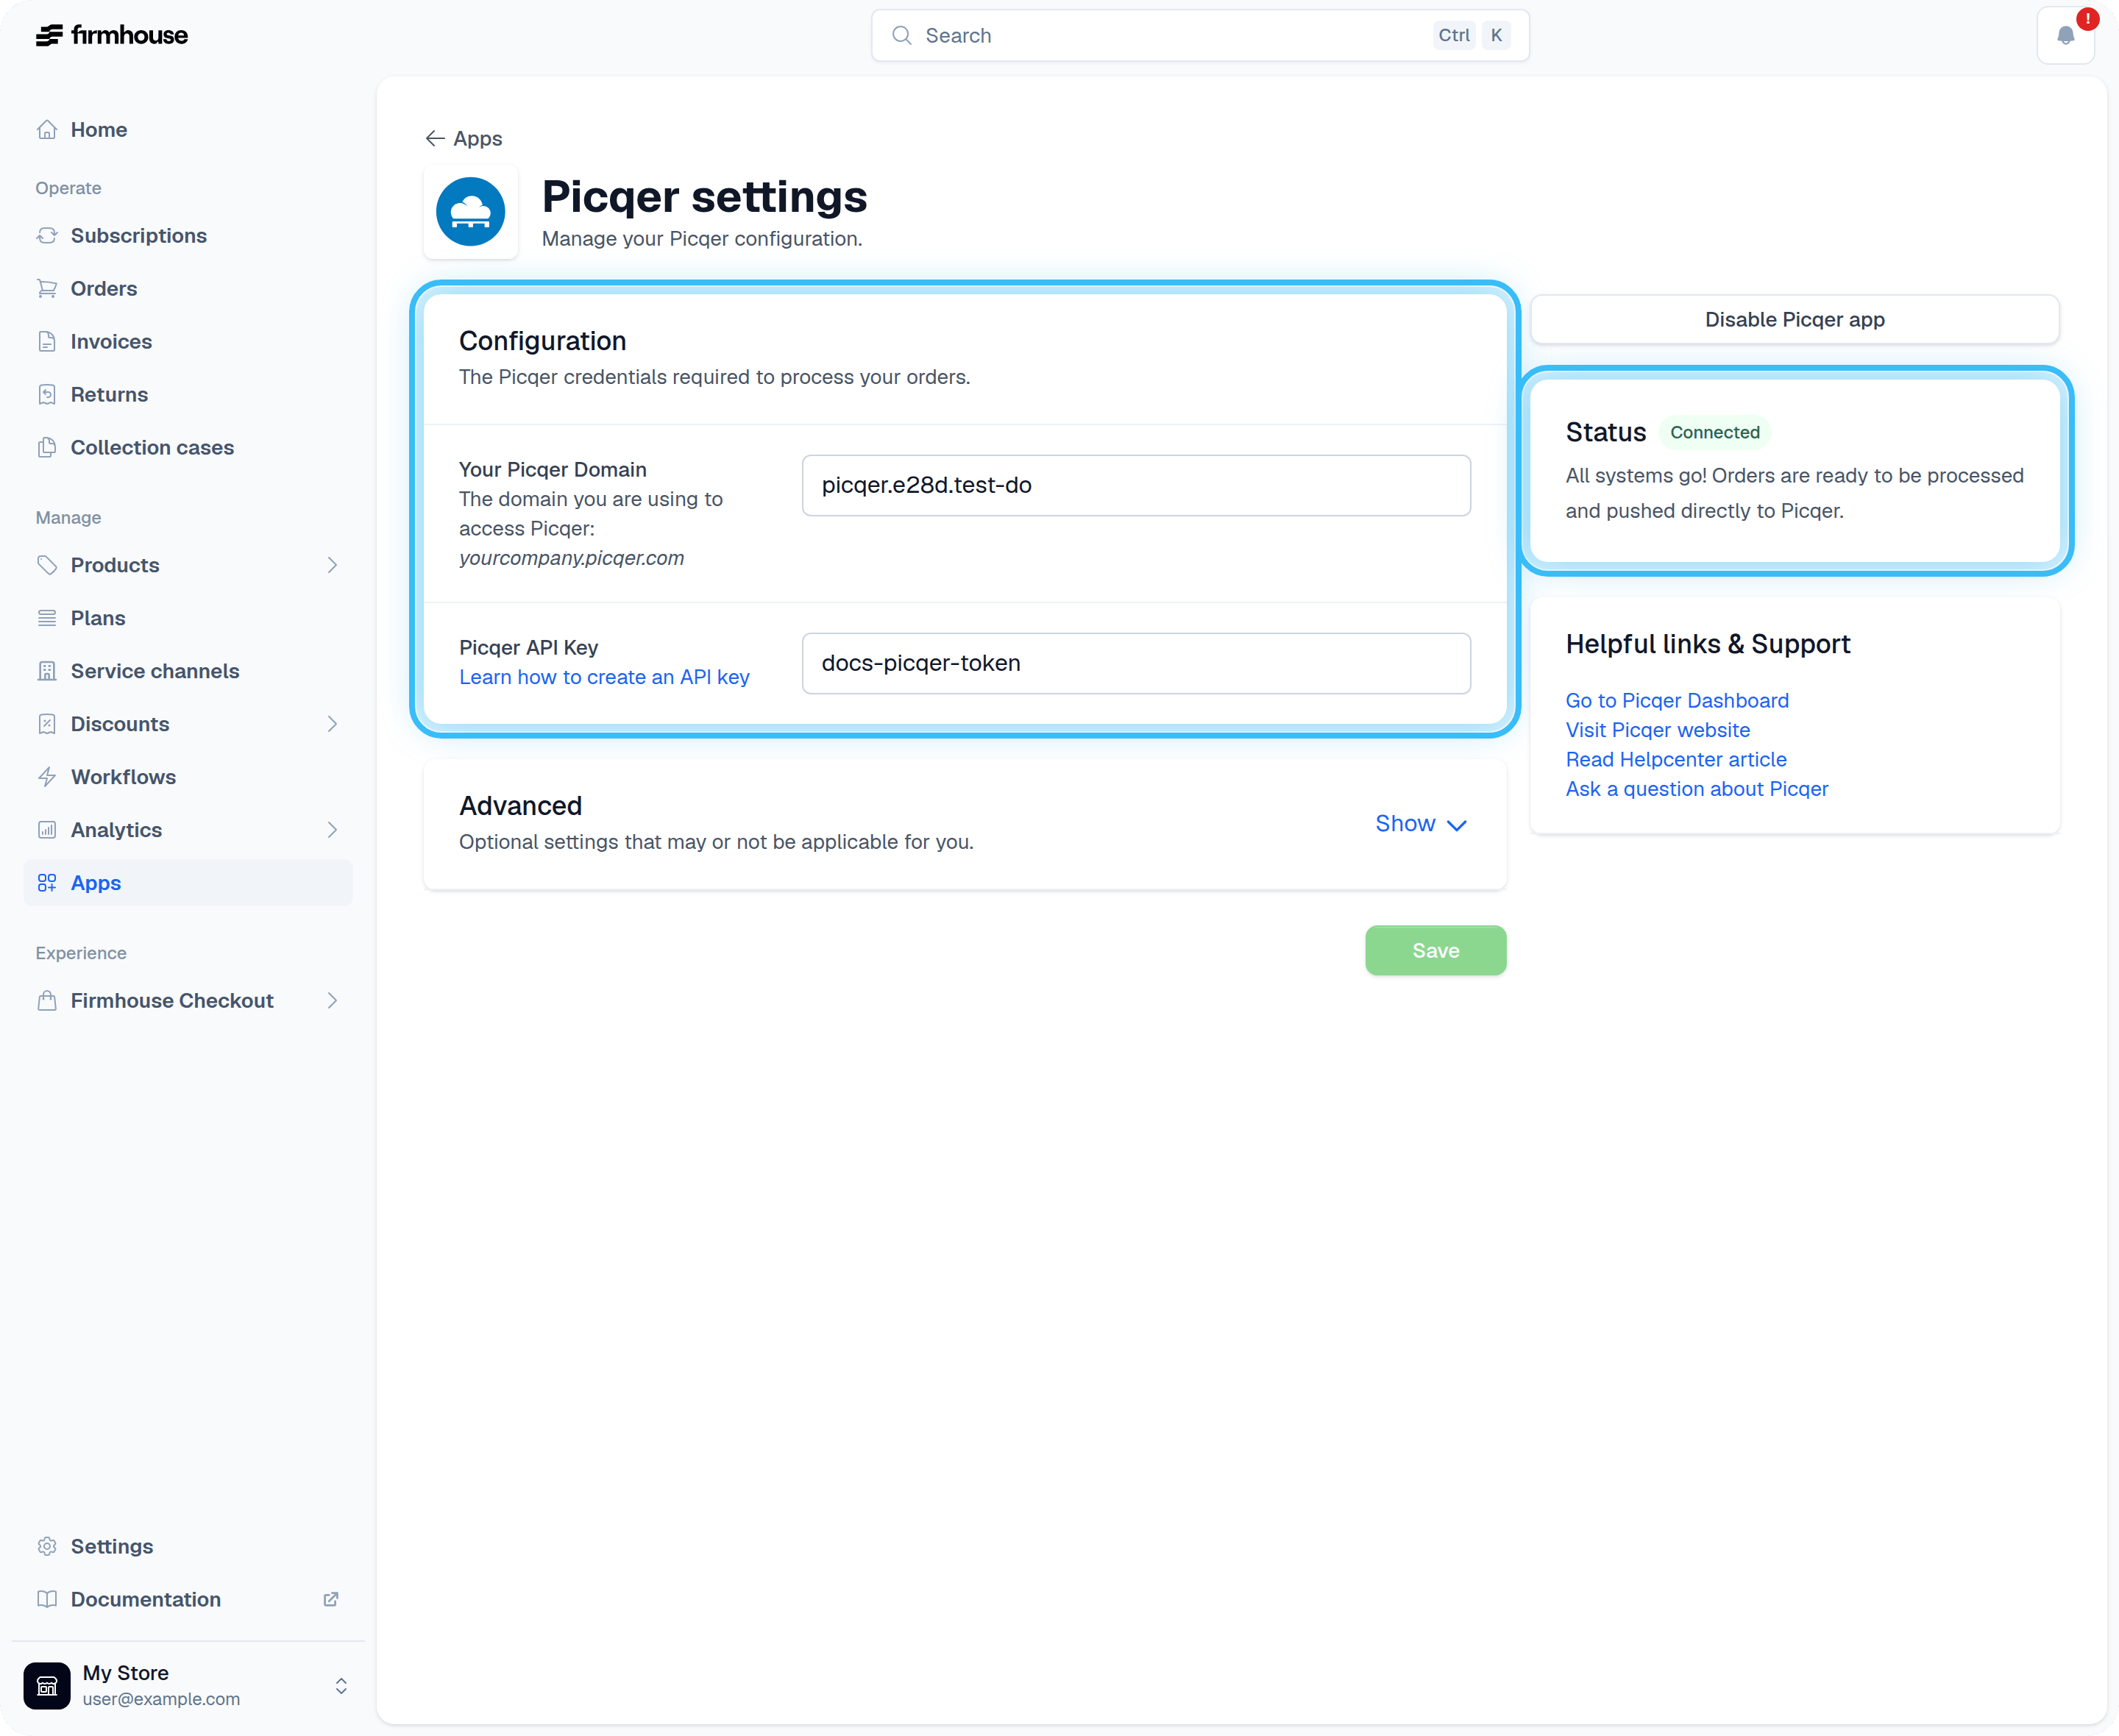Click the search magnifier icon
This screenshot has width=2119, height=1736.
point(902,36)
